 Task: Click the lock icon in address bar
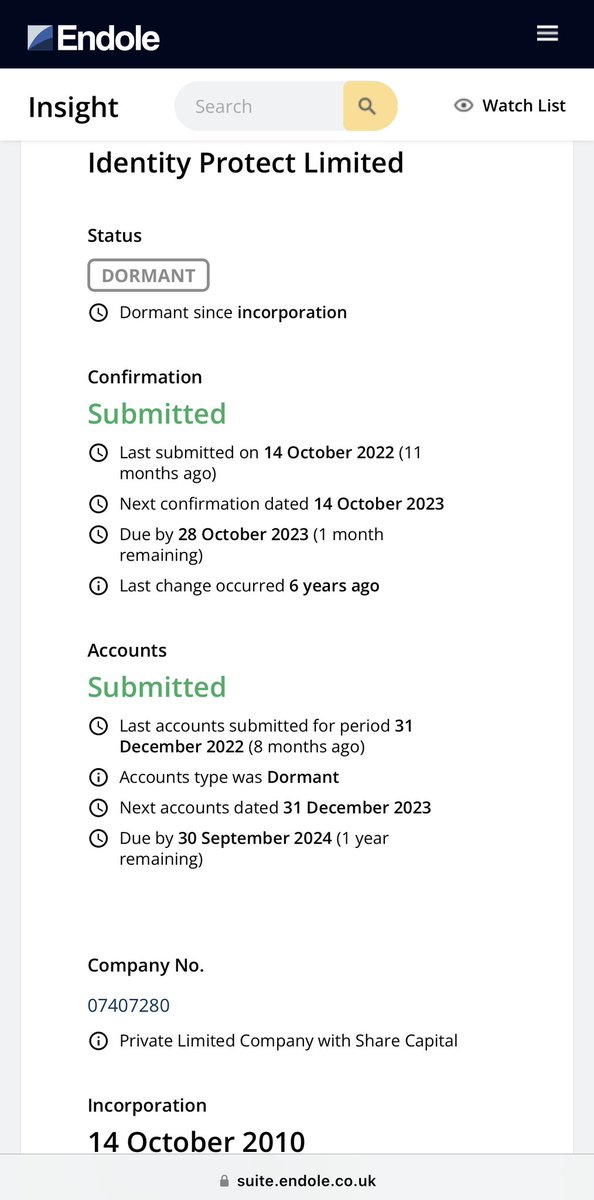click(x=224, y=1181)
